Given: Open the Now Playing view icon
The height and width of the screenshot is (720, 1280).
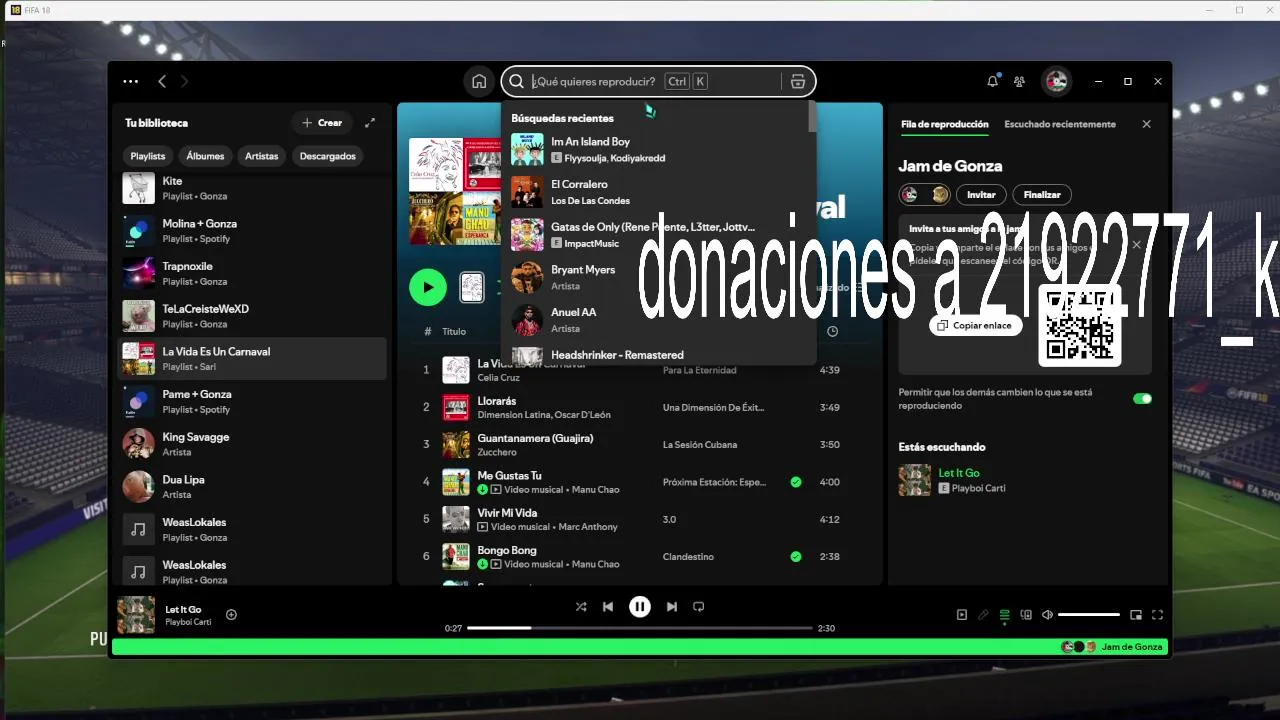Looking at the screenshot, I should 962,615.
